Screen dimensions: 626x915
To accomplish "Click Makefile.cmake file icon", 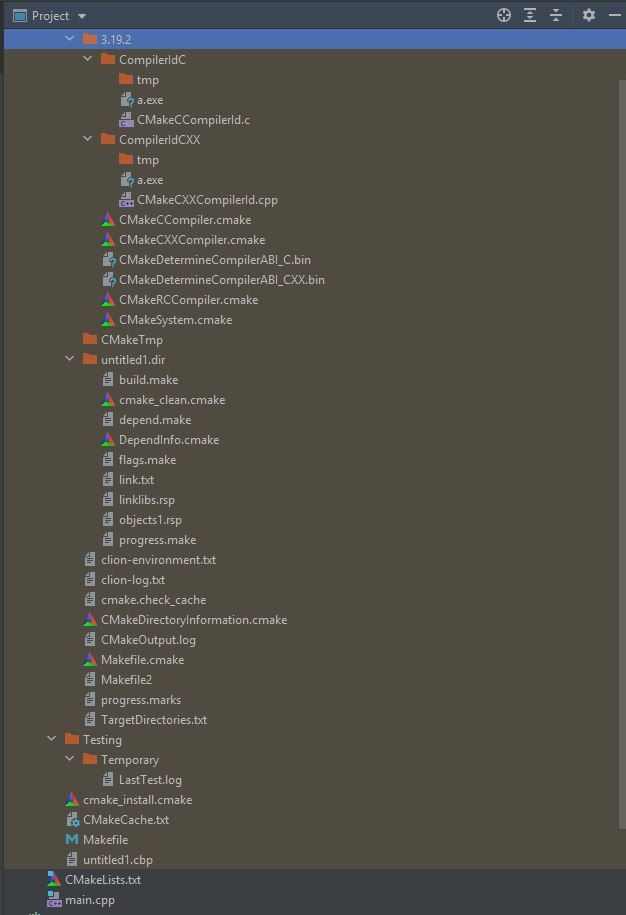I will pos(90,659).
